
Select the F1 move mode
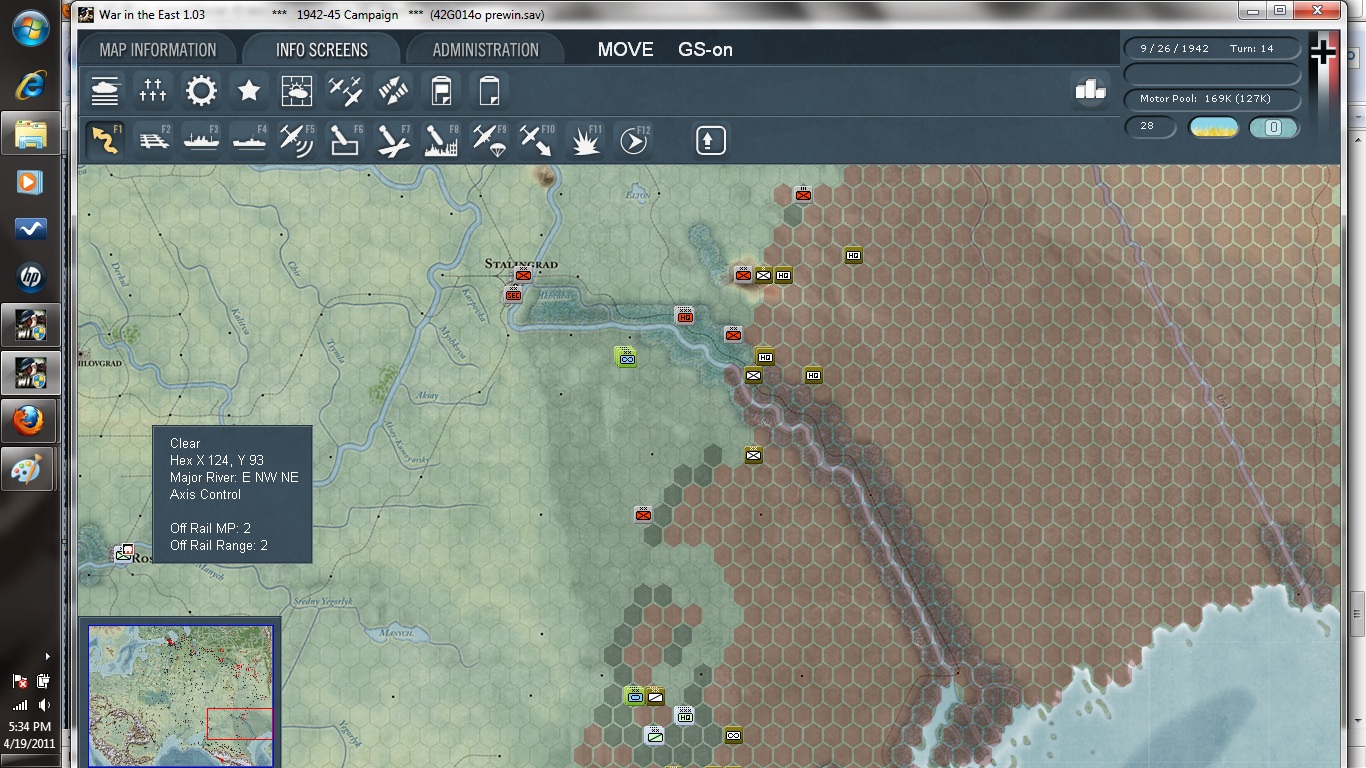(x=105, y=140)
